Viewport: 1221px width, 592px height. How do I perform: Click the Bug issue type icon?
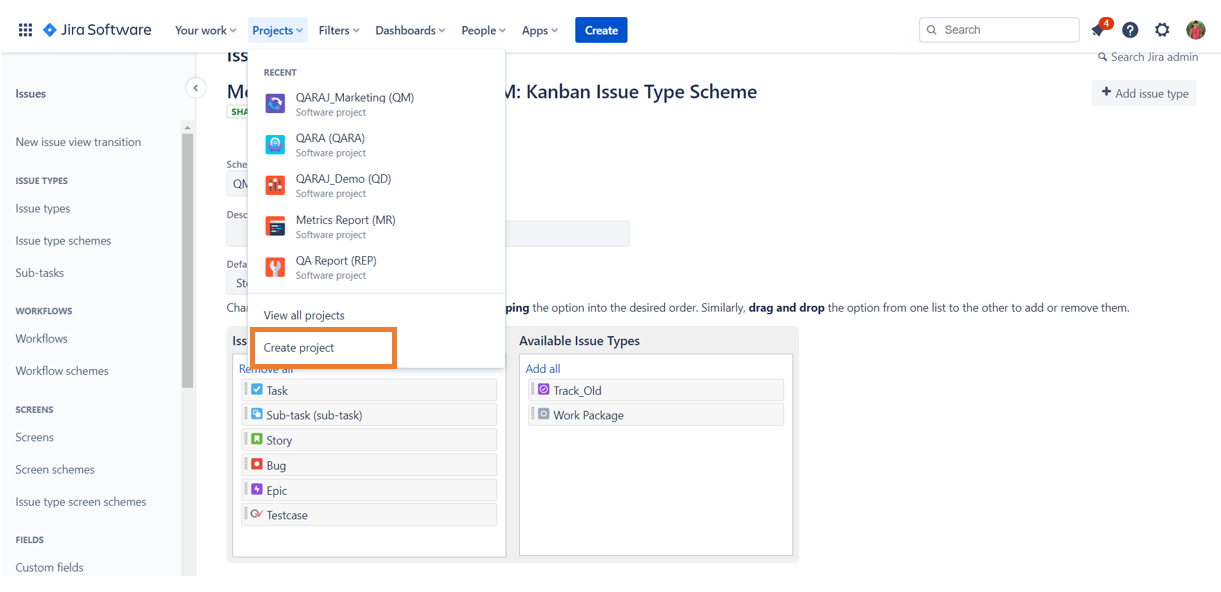[257, 464]
